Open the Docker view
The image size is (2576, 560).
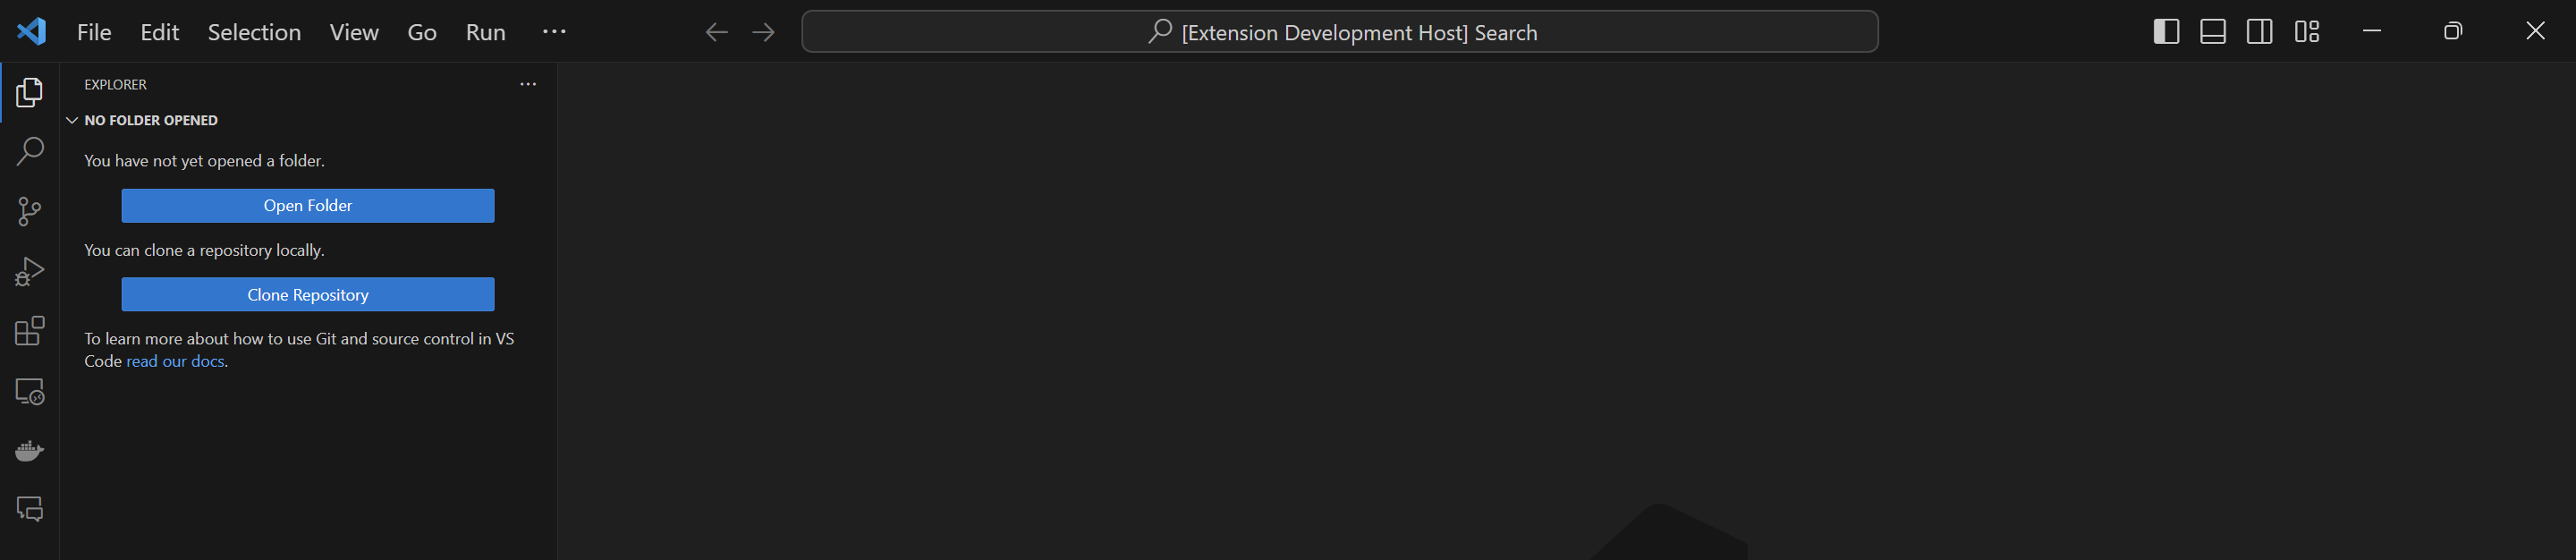tap(30, 451)
